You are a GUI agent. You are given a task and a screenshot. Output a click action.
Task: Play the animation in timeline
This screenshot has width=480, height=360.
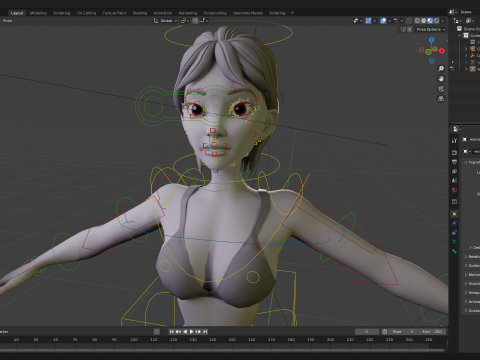pos(192,332)
